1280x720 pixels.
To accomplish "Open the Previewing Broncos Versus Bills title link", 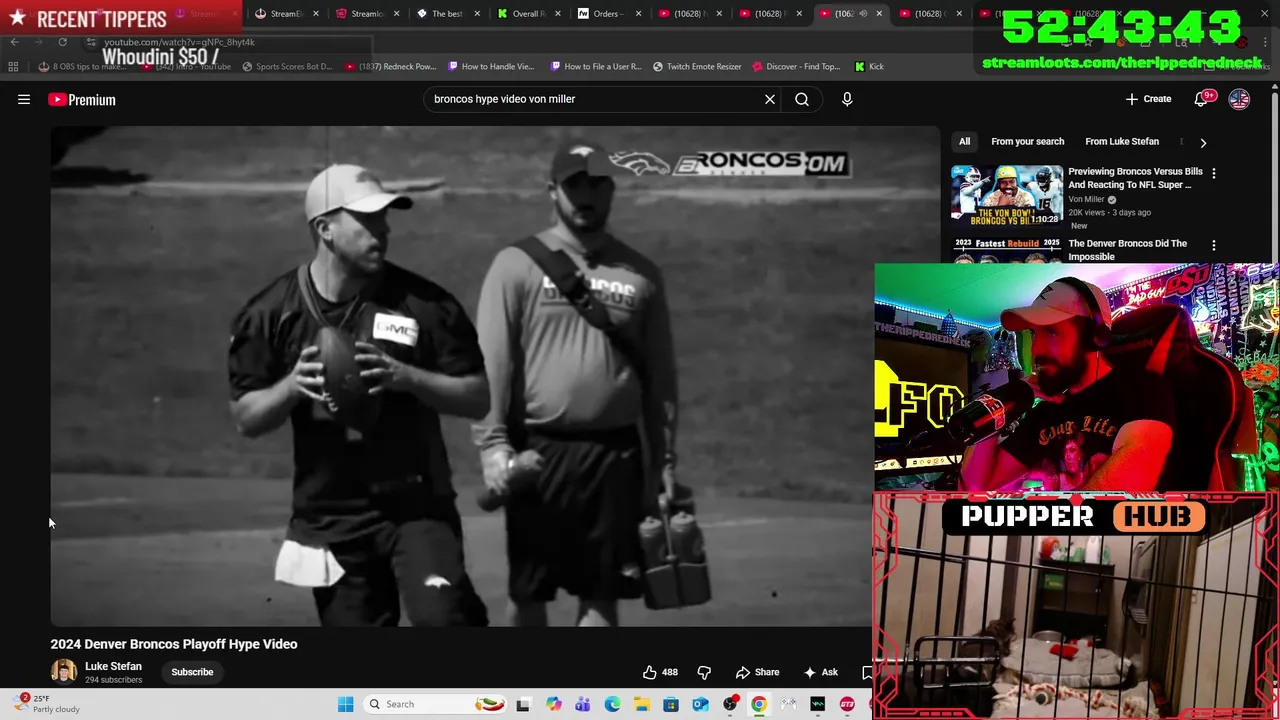I will (x=1135, y=178).
